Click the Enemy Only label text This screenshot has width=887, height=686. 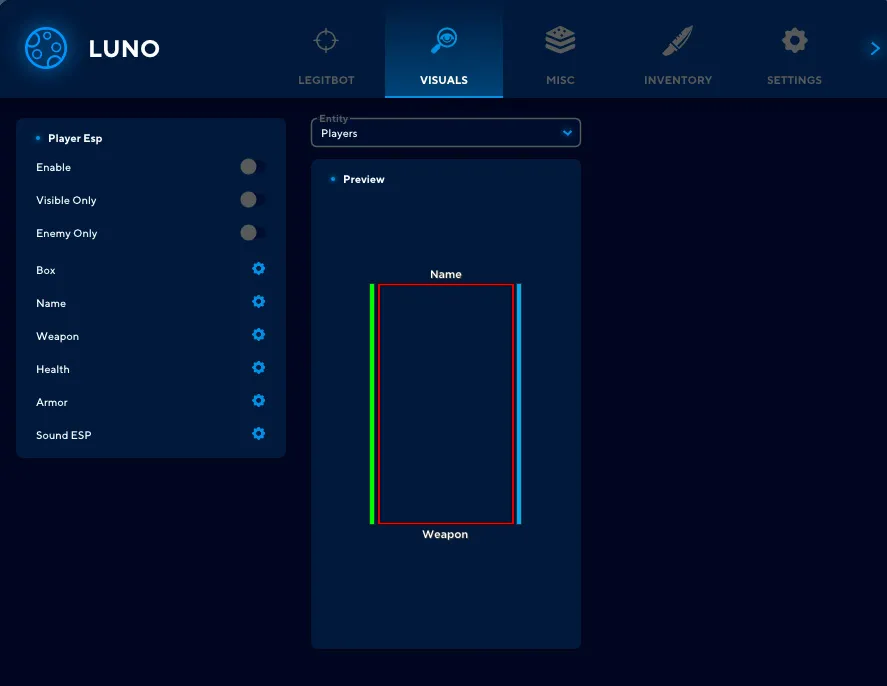tap(67, 234)
